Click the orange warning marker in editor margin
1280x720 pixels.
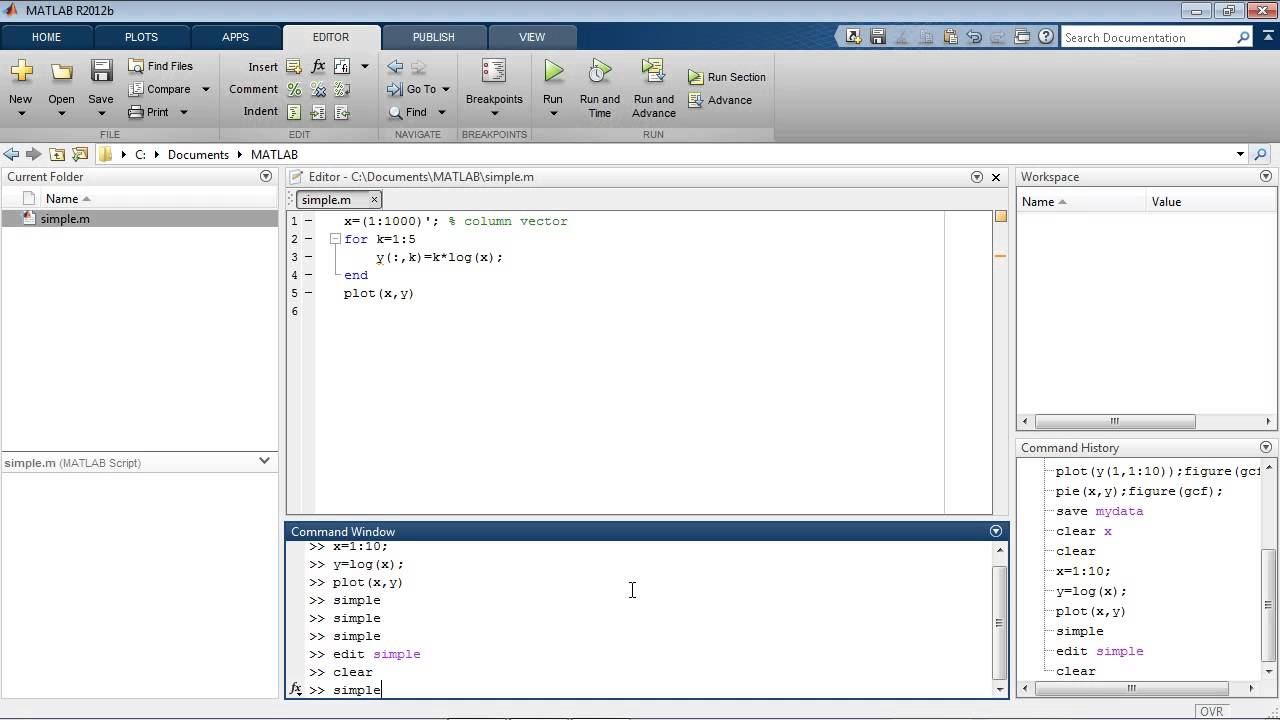(x=1000, y=256)
